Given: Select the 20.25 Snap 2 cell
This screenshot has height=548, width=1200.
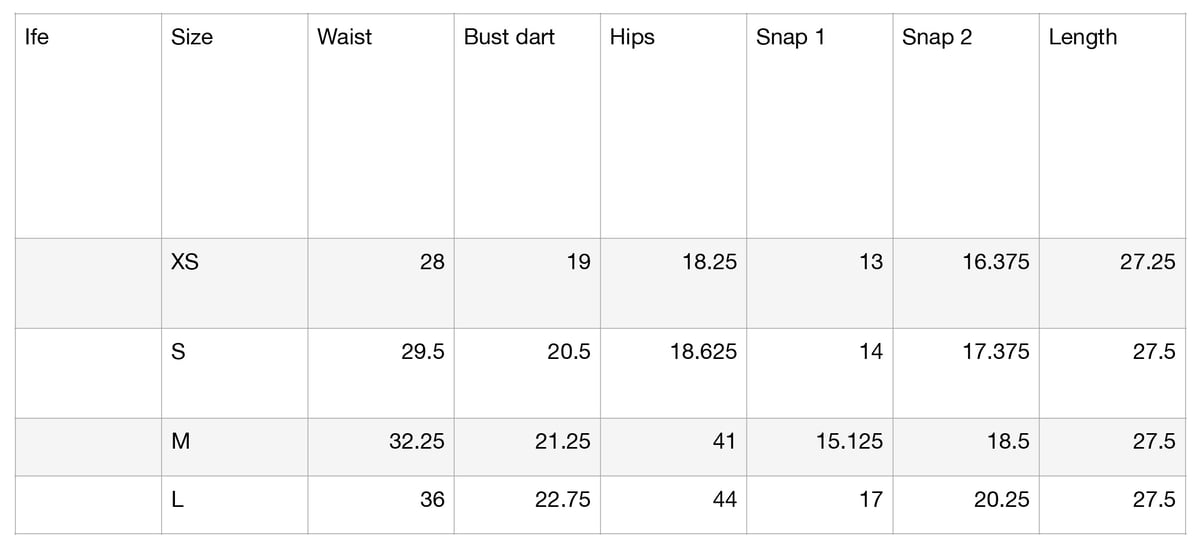Looking at the screenshot, I should click(966, 505).
